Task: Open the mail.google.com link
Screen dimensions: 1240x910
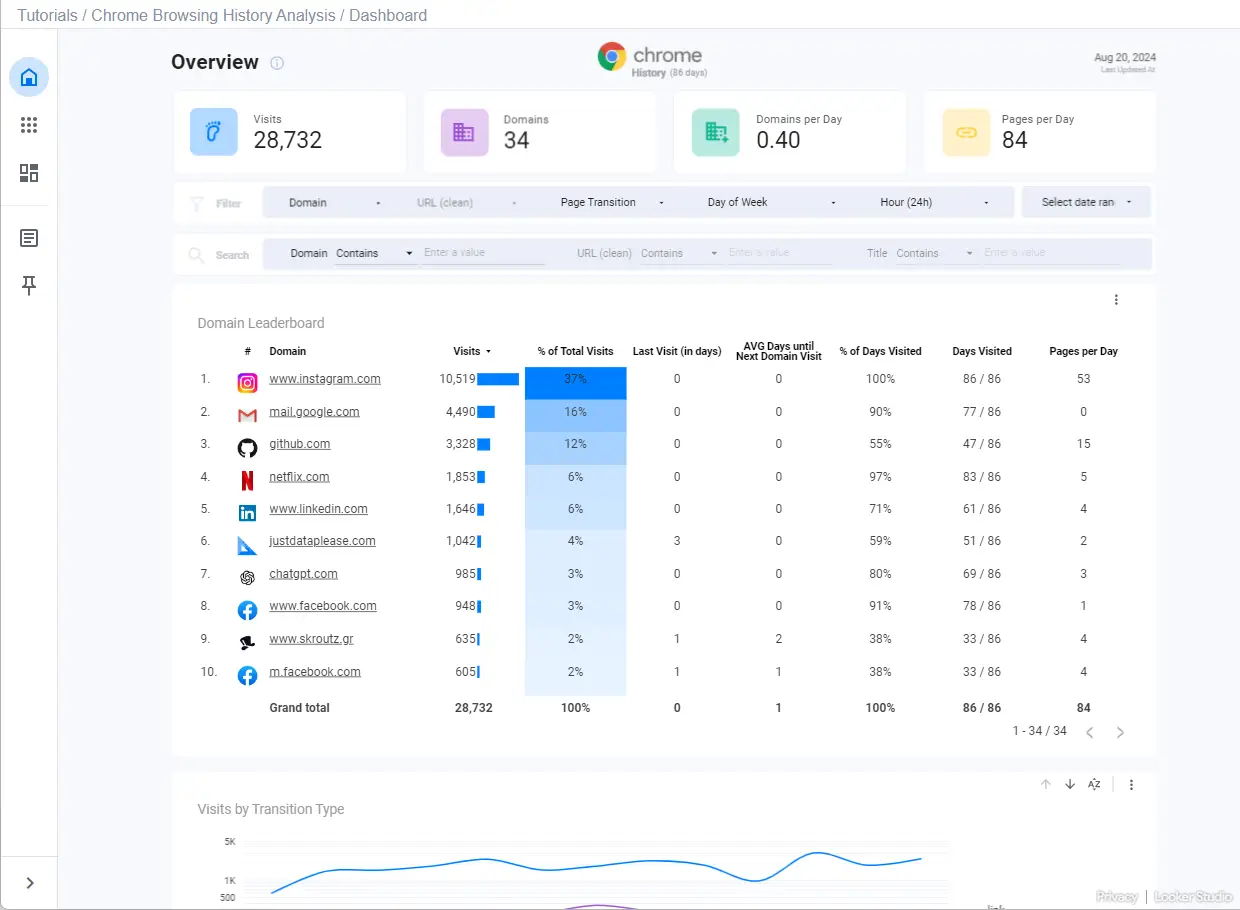Action: tap(314, 412)
